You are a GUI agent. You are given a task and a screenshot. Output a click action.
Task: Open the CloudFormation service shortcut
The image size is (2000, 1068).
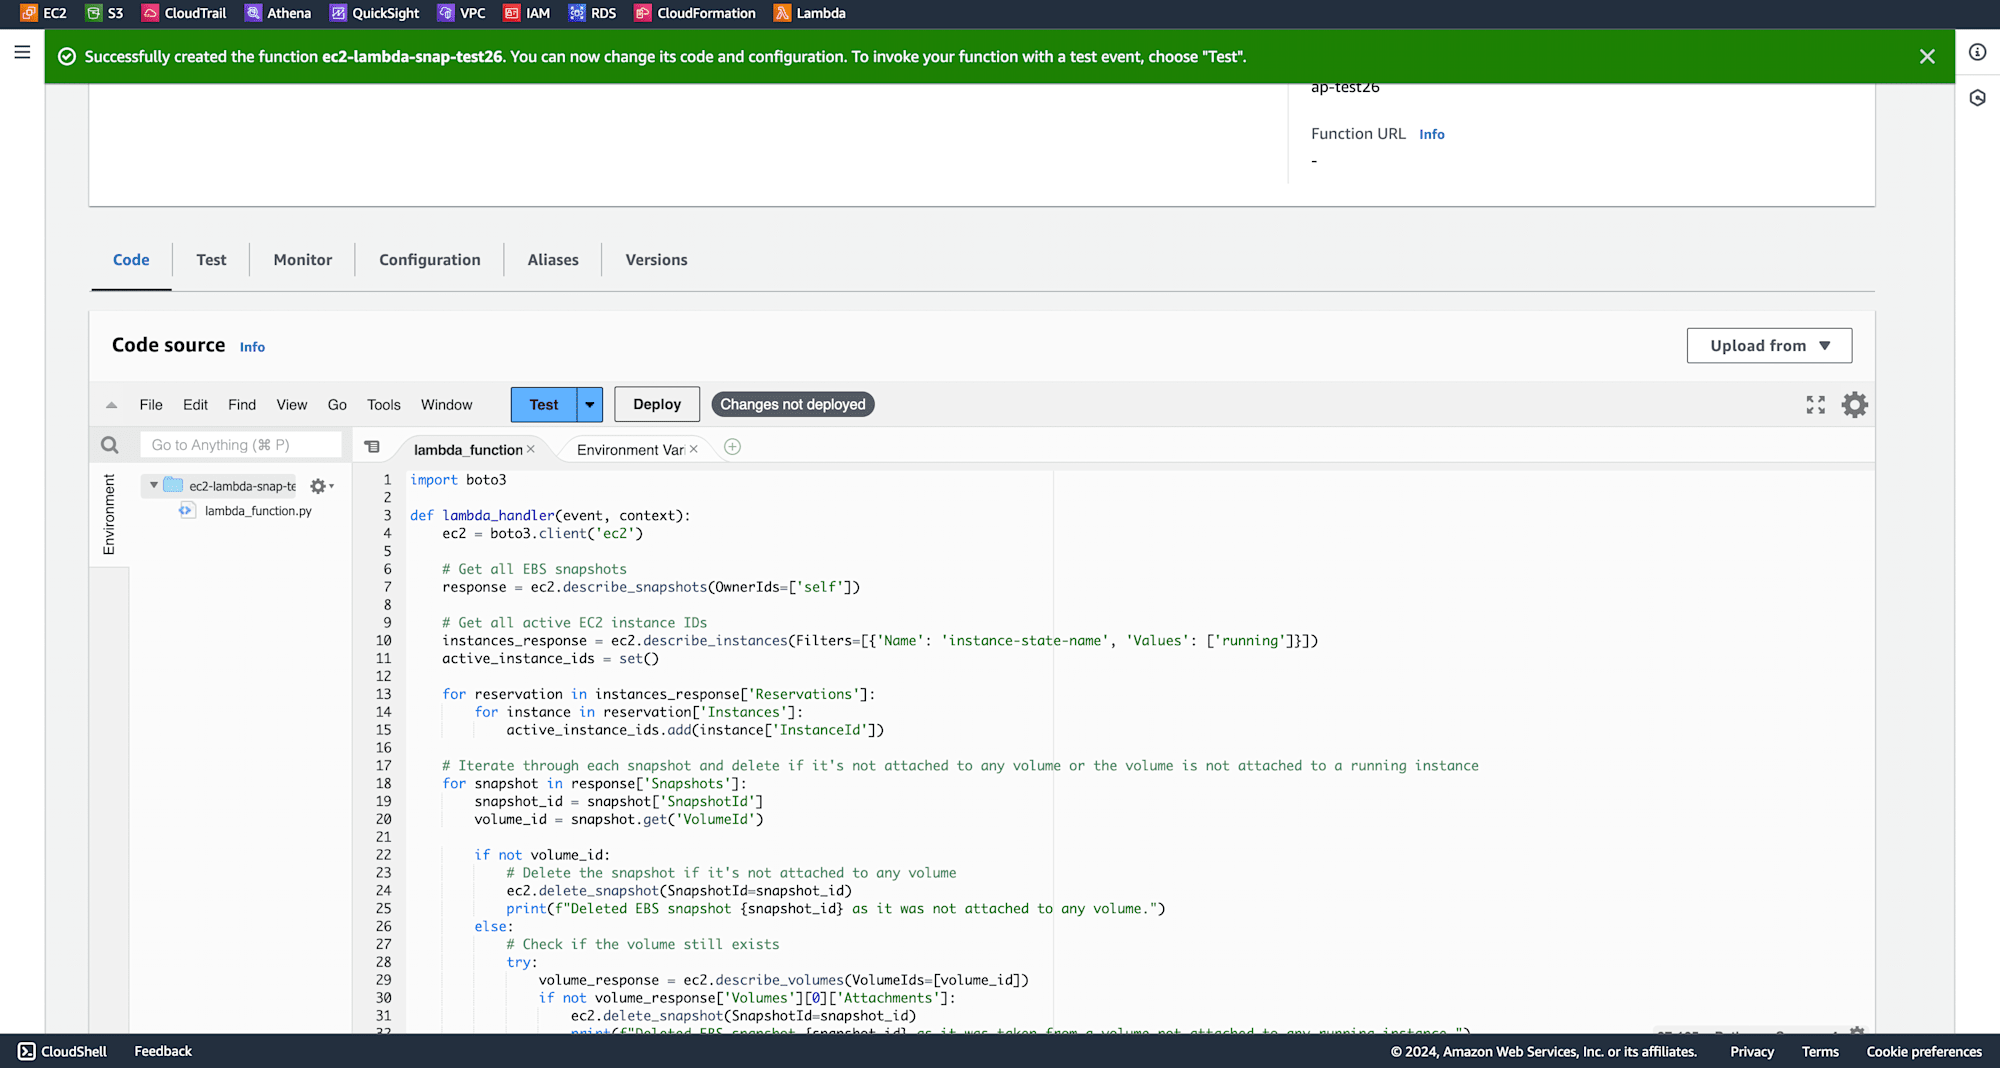click(x=695, y=13)
